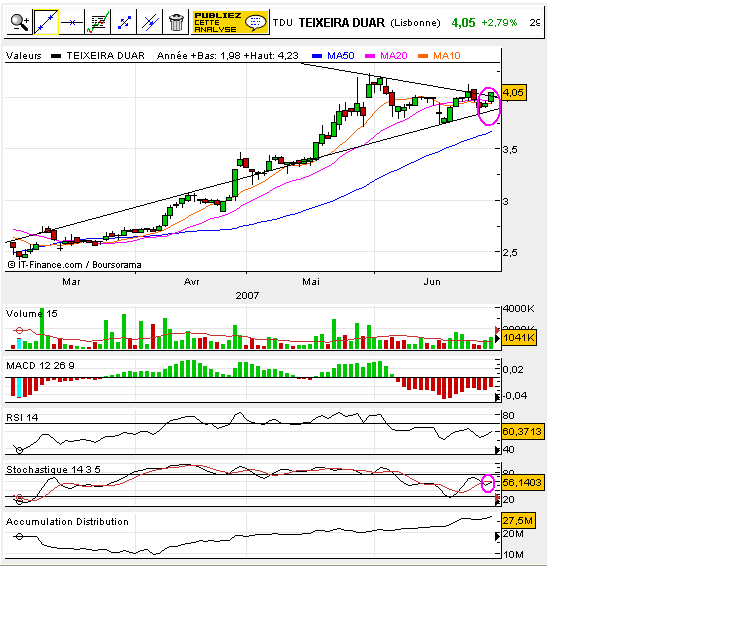Image resolution: width=738 pixels, height=637 pixels.
Task: Click the black arrow at Stochastique panel bottom
Action: click(497, 503)
